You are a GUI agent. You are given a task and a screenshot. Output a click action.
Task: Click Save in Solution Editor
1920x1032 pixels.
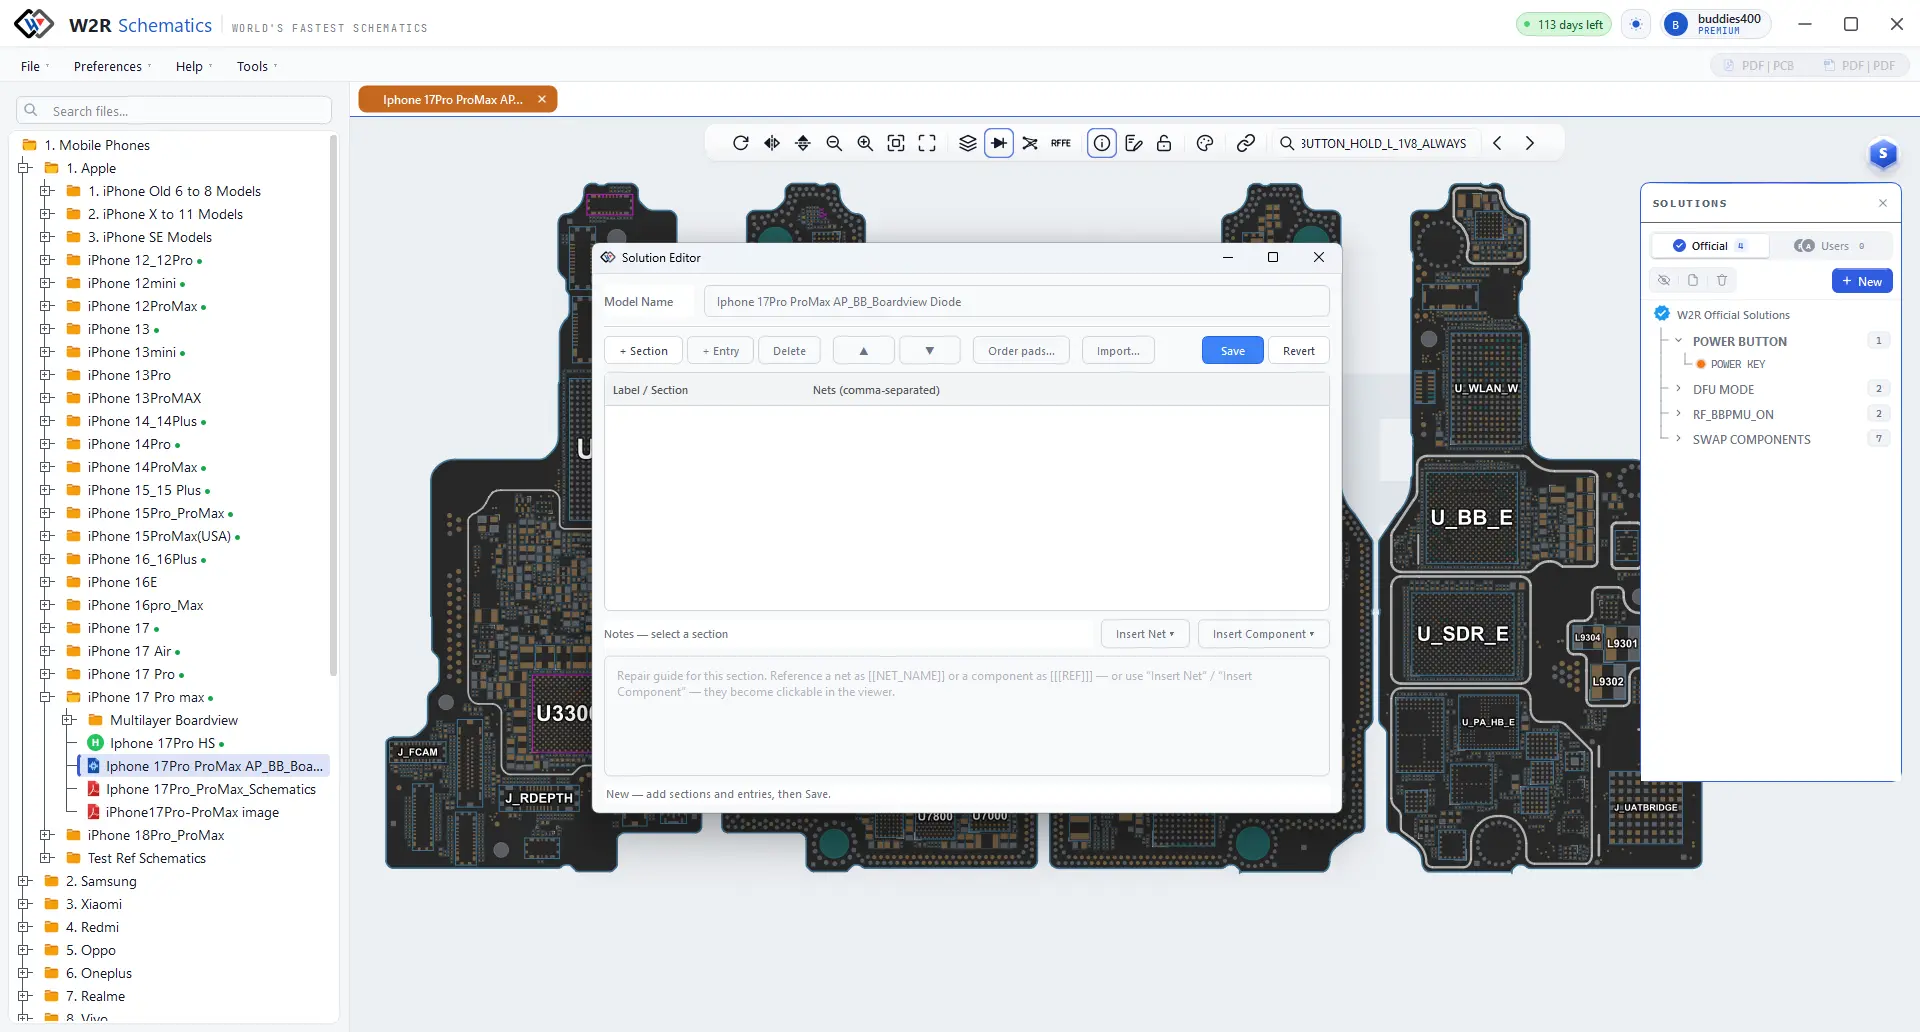pos(1233,351)
